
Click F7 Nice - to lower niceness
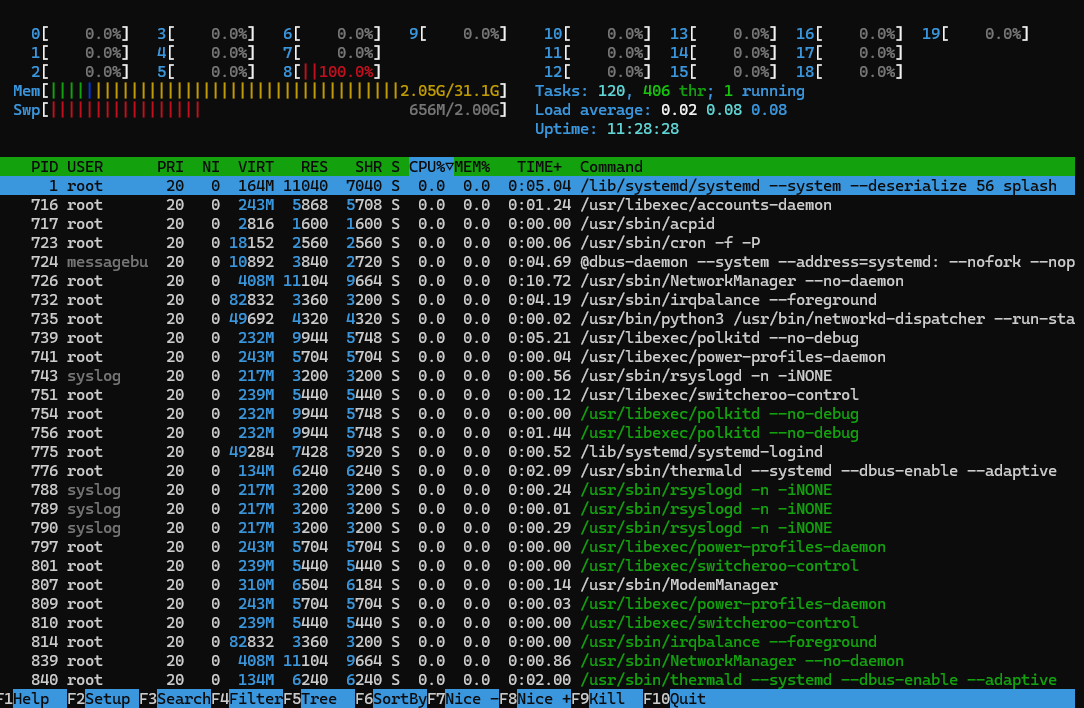click(462, 698)
